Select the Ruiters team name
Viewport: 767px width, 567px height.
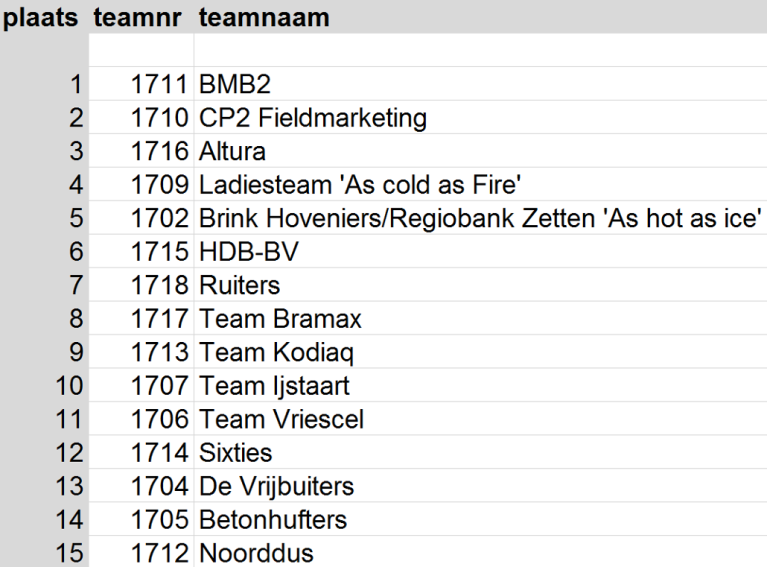tap(240, 286)
